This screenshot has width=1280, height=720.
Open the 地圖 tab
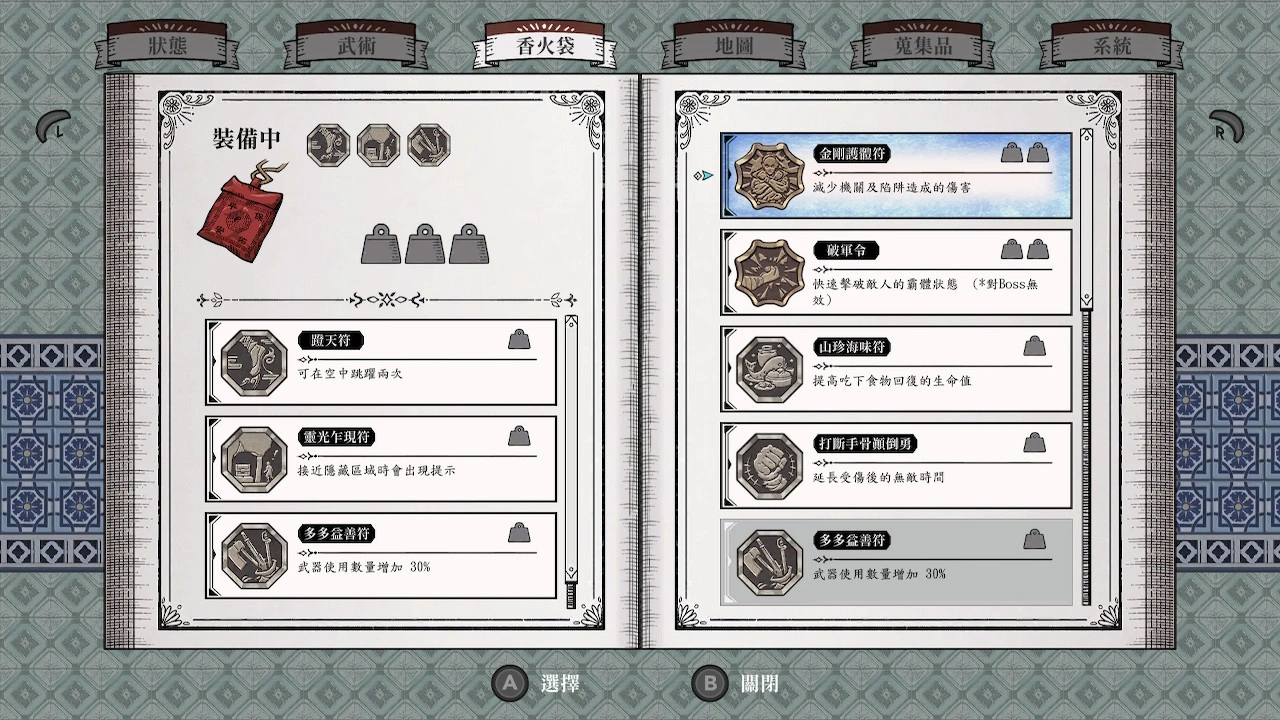(x=734, y=47)
